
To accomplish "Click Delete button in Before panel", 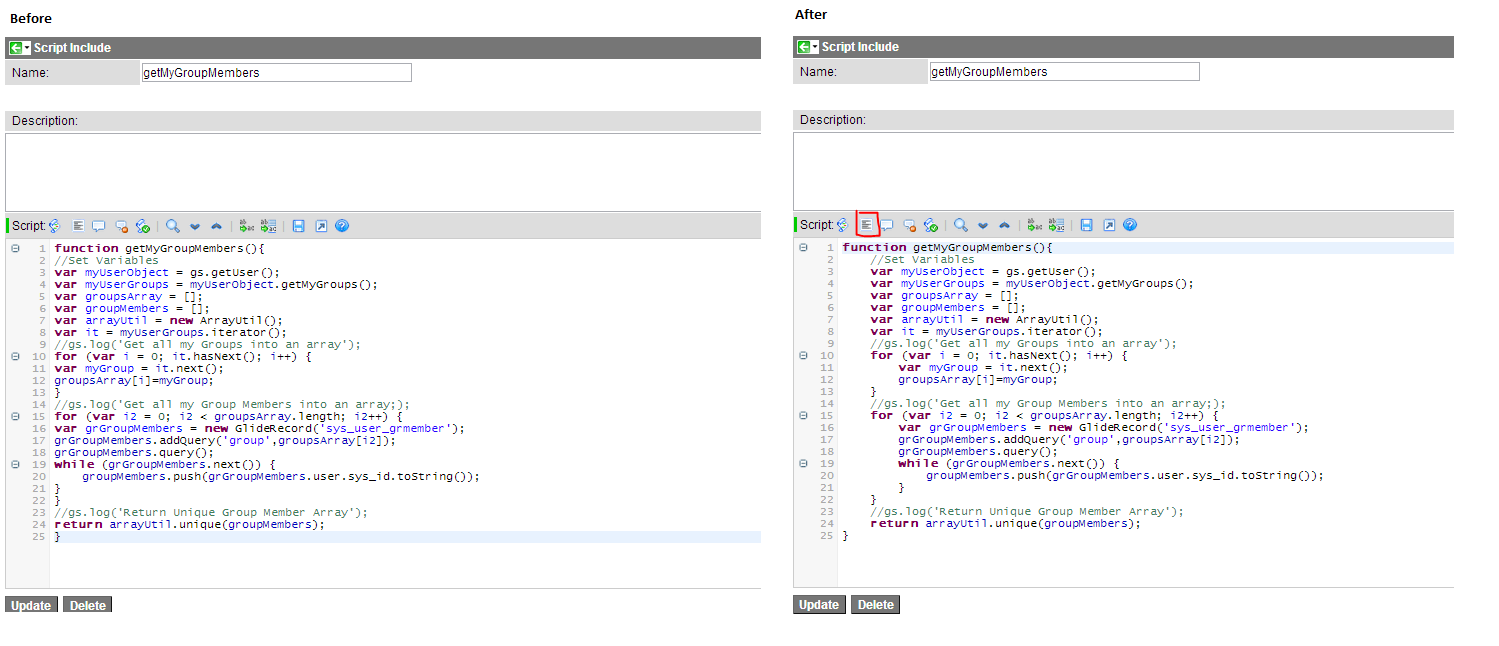I will tap(87, 605).
